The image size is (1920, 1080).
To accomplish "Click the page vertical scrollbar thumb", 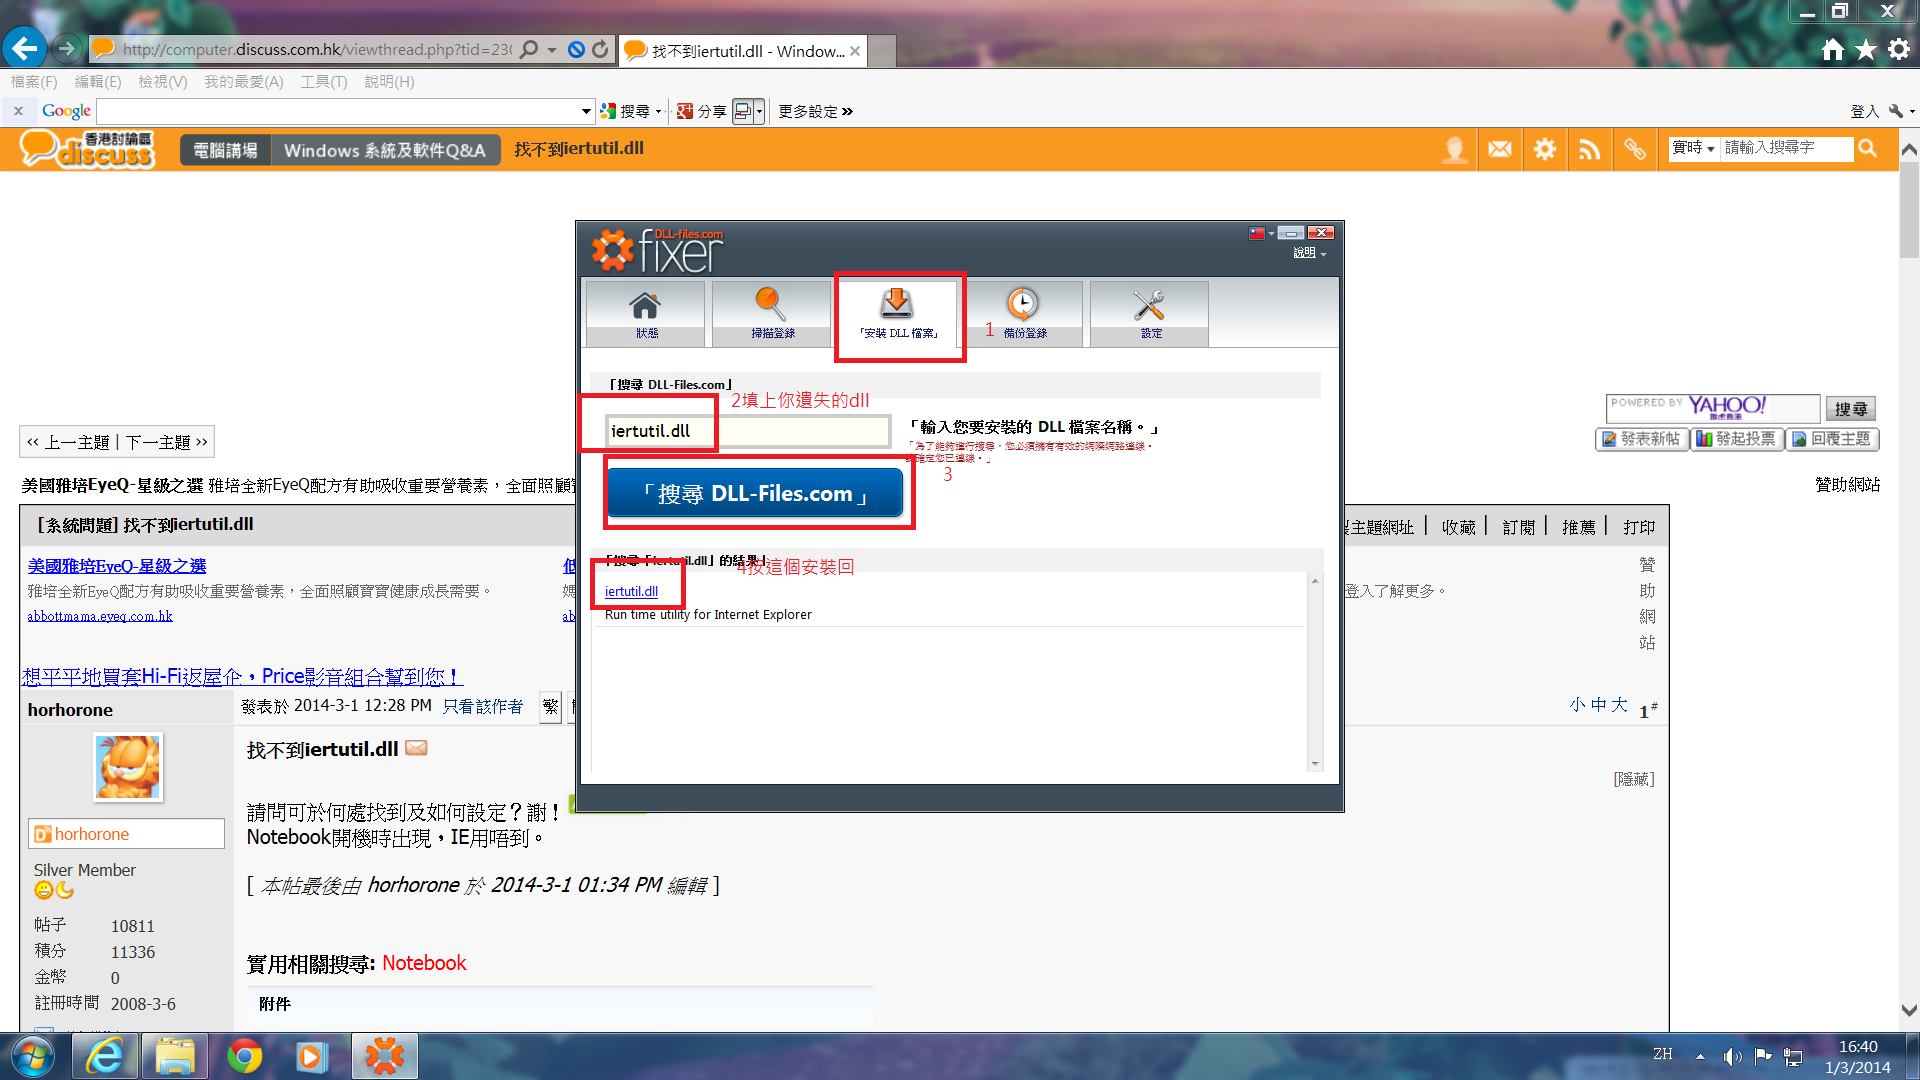I will (x=1909, y=212).
